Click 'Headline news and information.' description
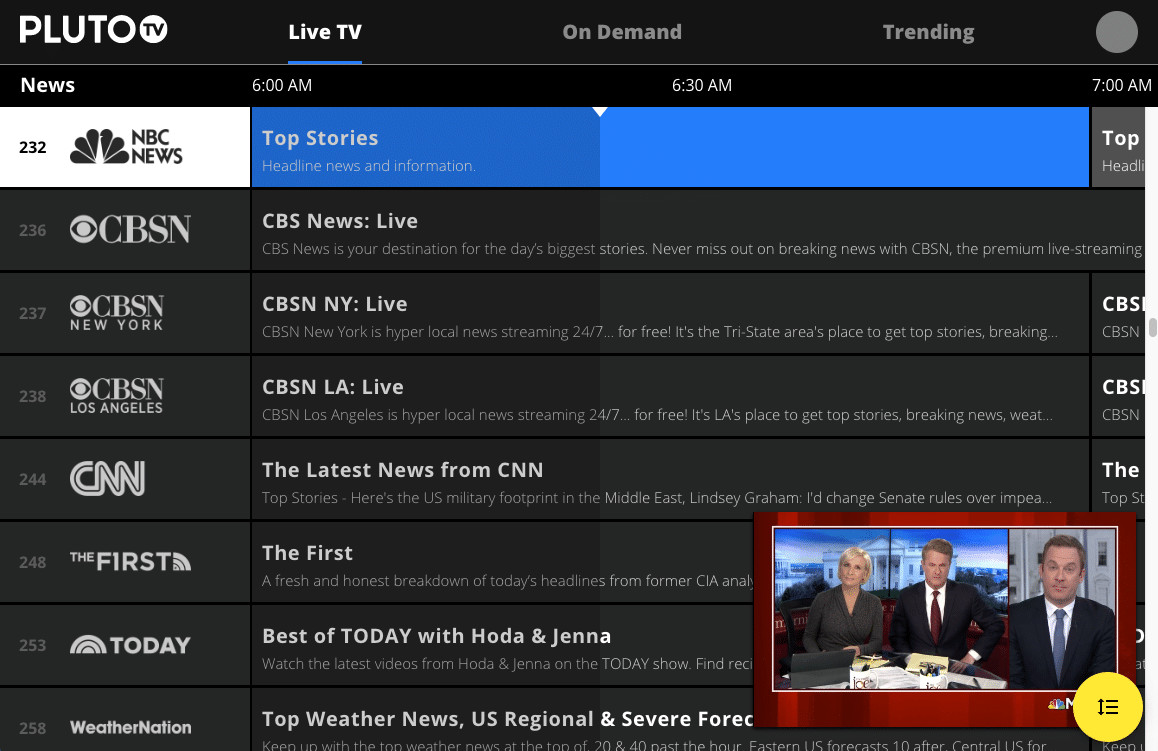 pos(369,165)
